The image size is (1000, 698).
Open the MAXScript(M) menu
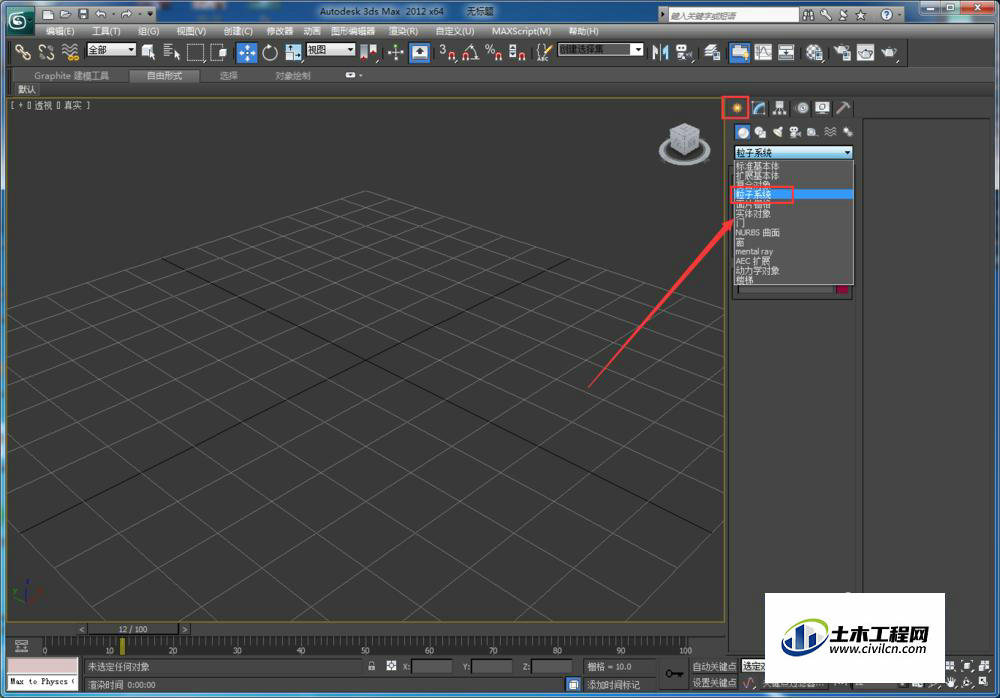tap(521, 31)
